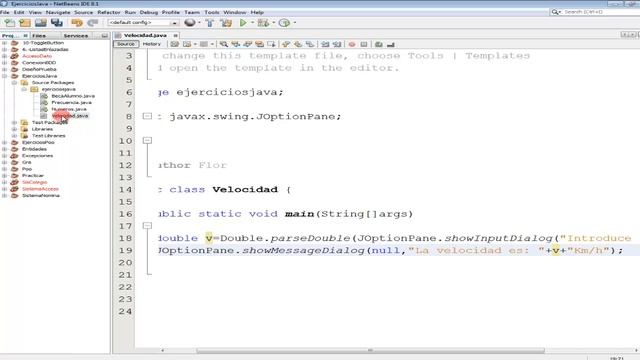Click the Uncomment code icon
This screenshot has height=360, width=640.
pos(391,44)
